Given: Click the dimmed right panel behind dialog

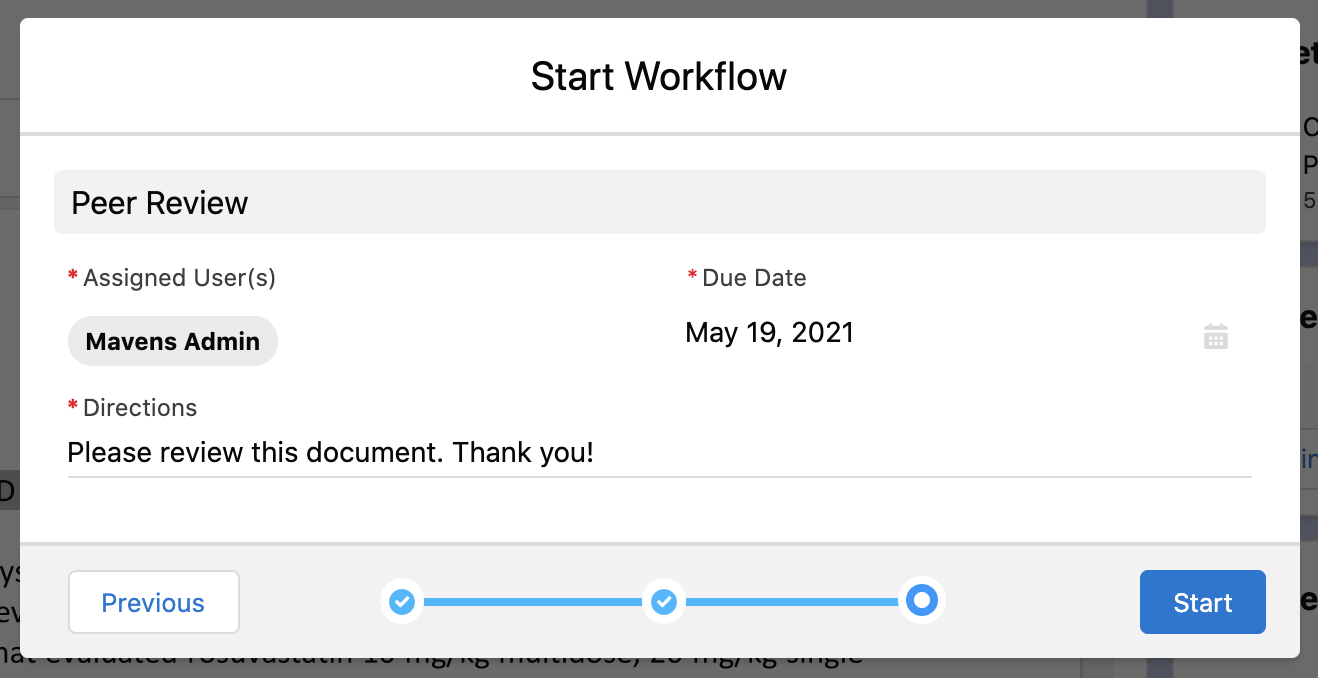Looking at the screenshot, I should 1309,400.
